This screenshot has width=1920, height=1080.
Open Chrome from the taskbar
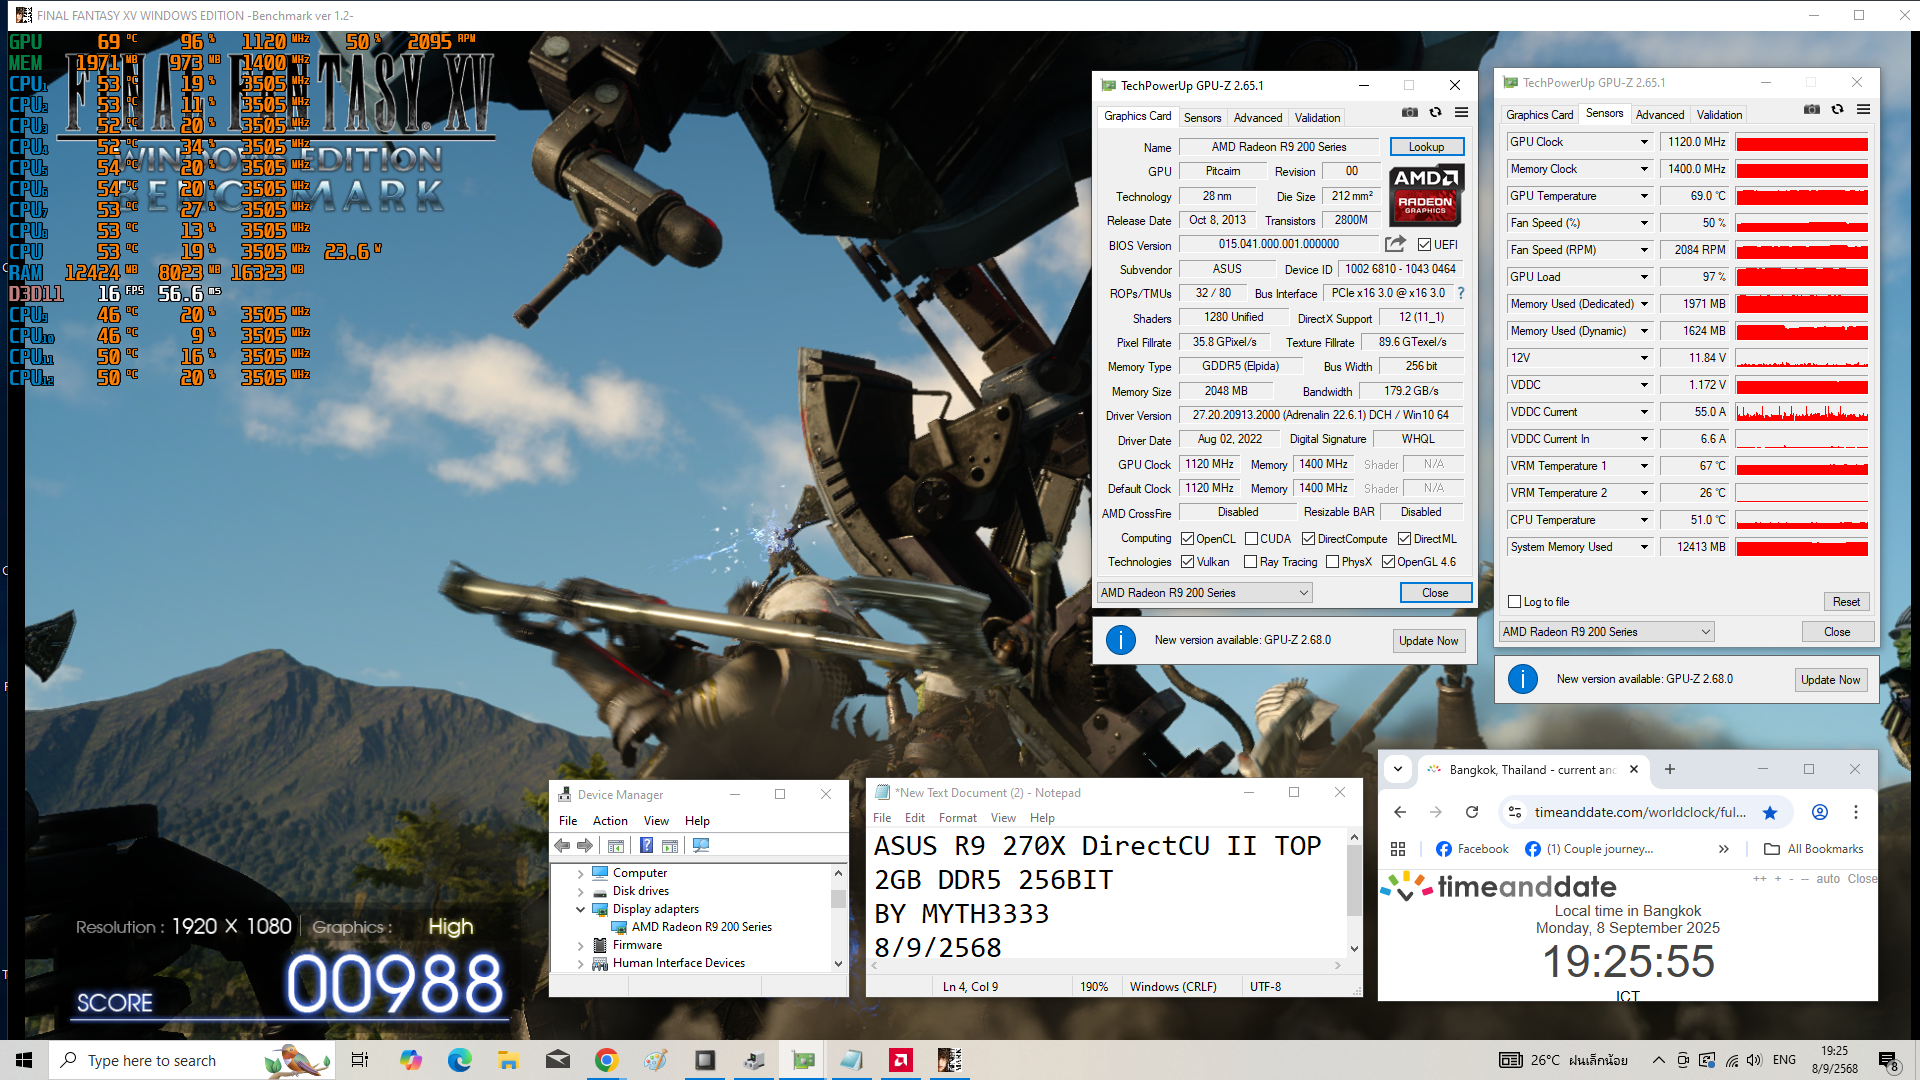(606, 1060)
